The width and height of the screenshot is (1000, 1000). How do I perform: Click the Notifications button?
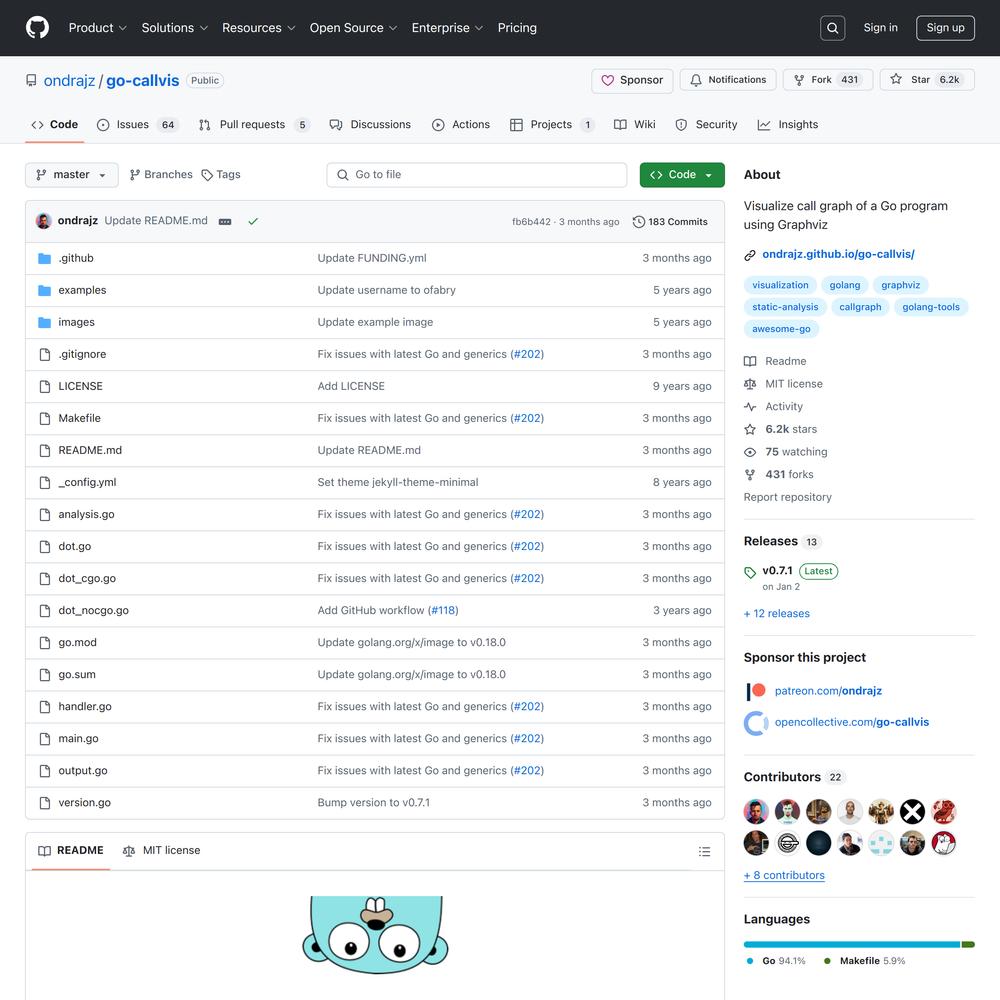(x=728, y=80)
